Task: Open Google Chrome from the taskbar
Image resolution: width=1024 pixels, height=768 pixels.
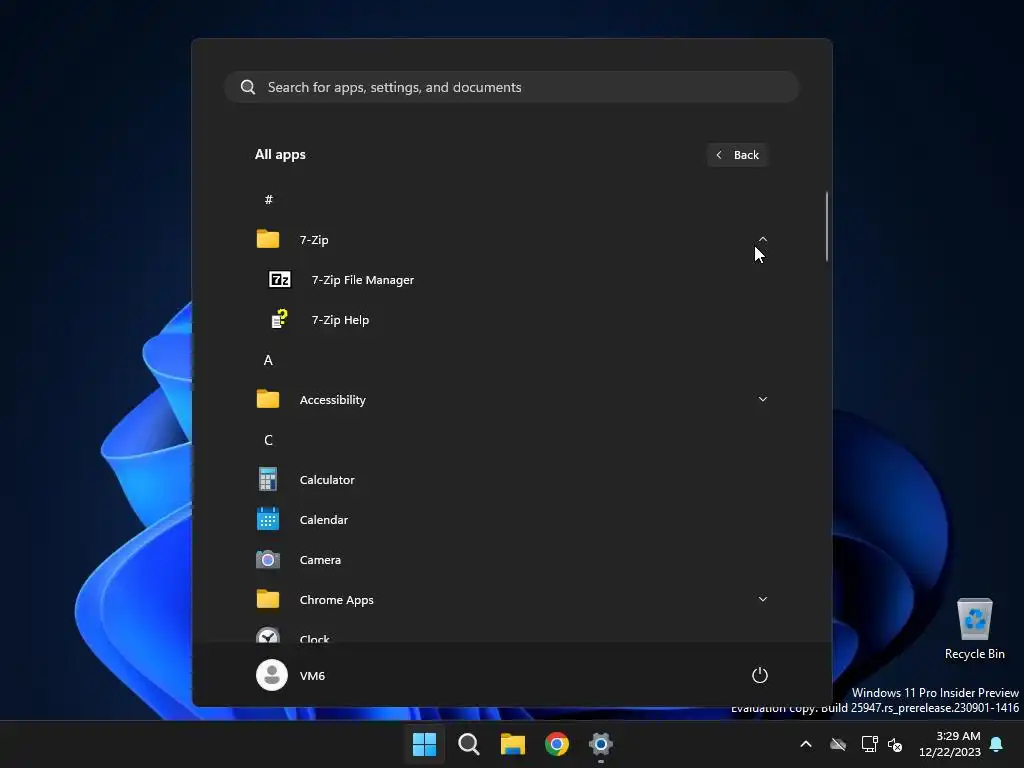Action: pos(557,744)
